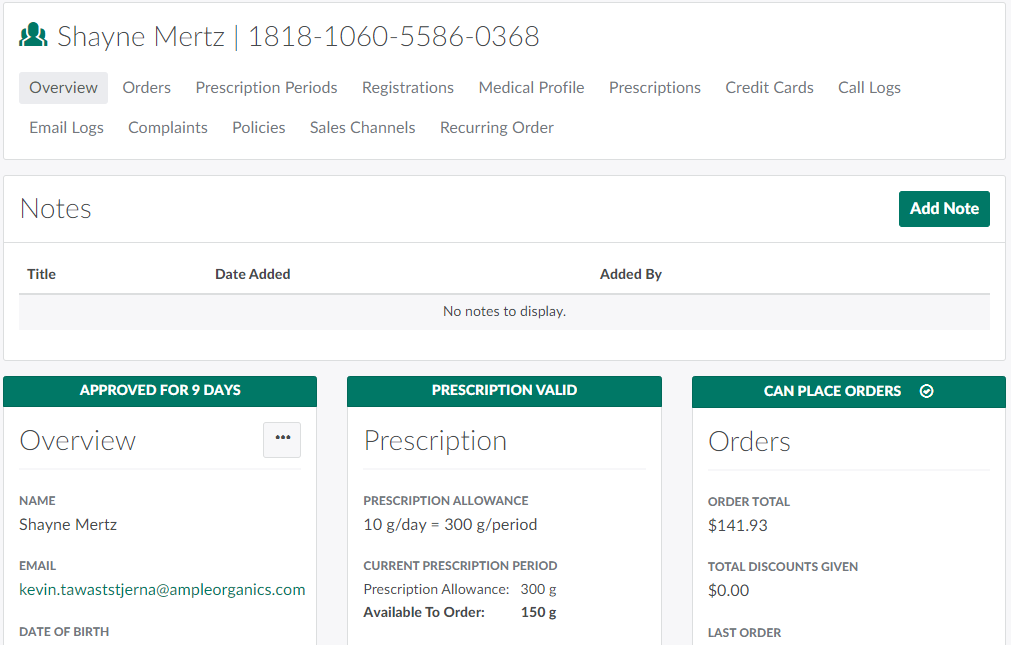Open the Prescriptions tab
1011x645 pixels.
click(655, 88)
